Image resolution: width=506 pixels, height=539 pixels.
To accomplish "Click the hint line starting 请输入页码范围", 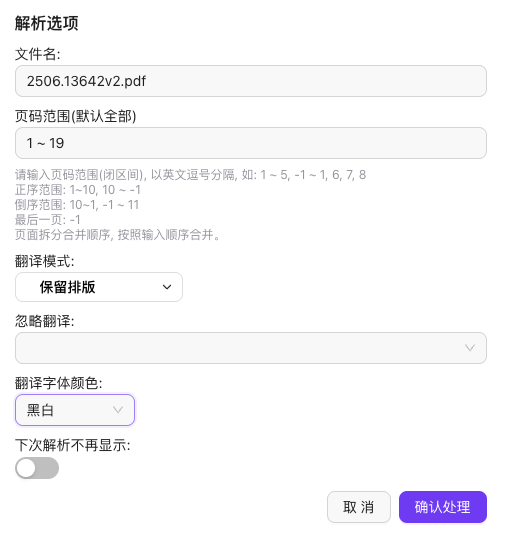I will (x=190, y=175).
